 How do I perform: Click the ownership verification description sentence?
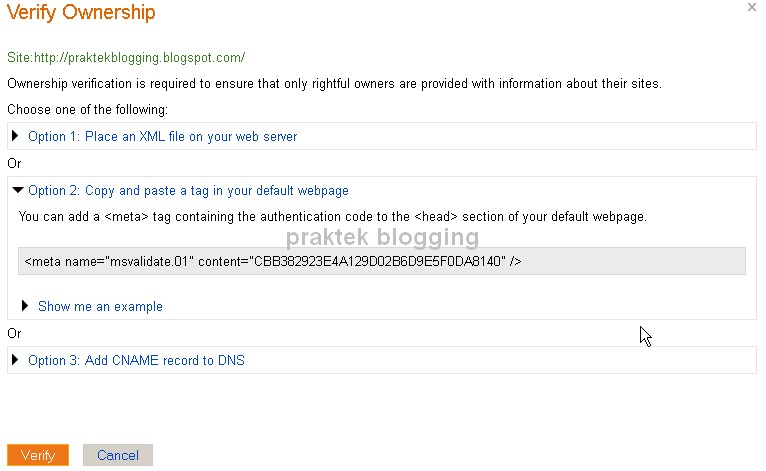click(334, 84)
